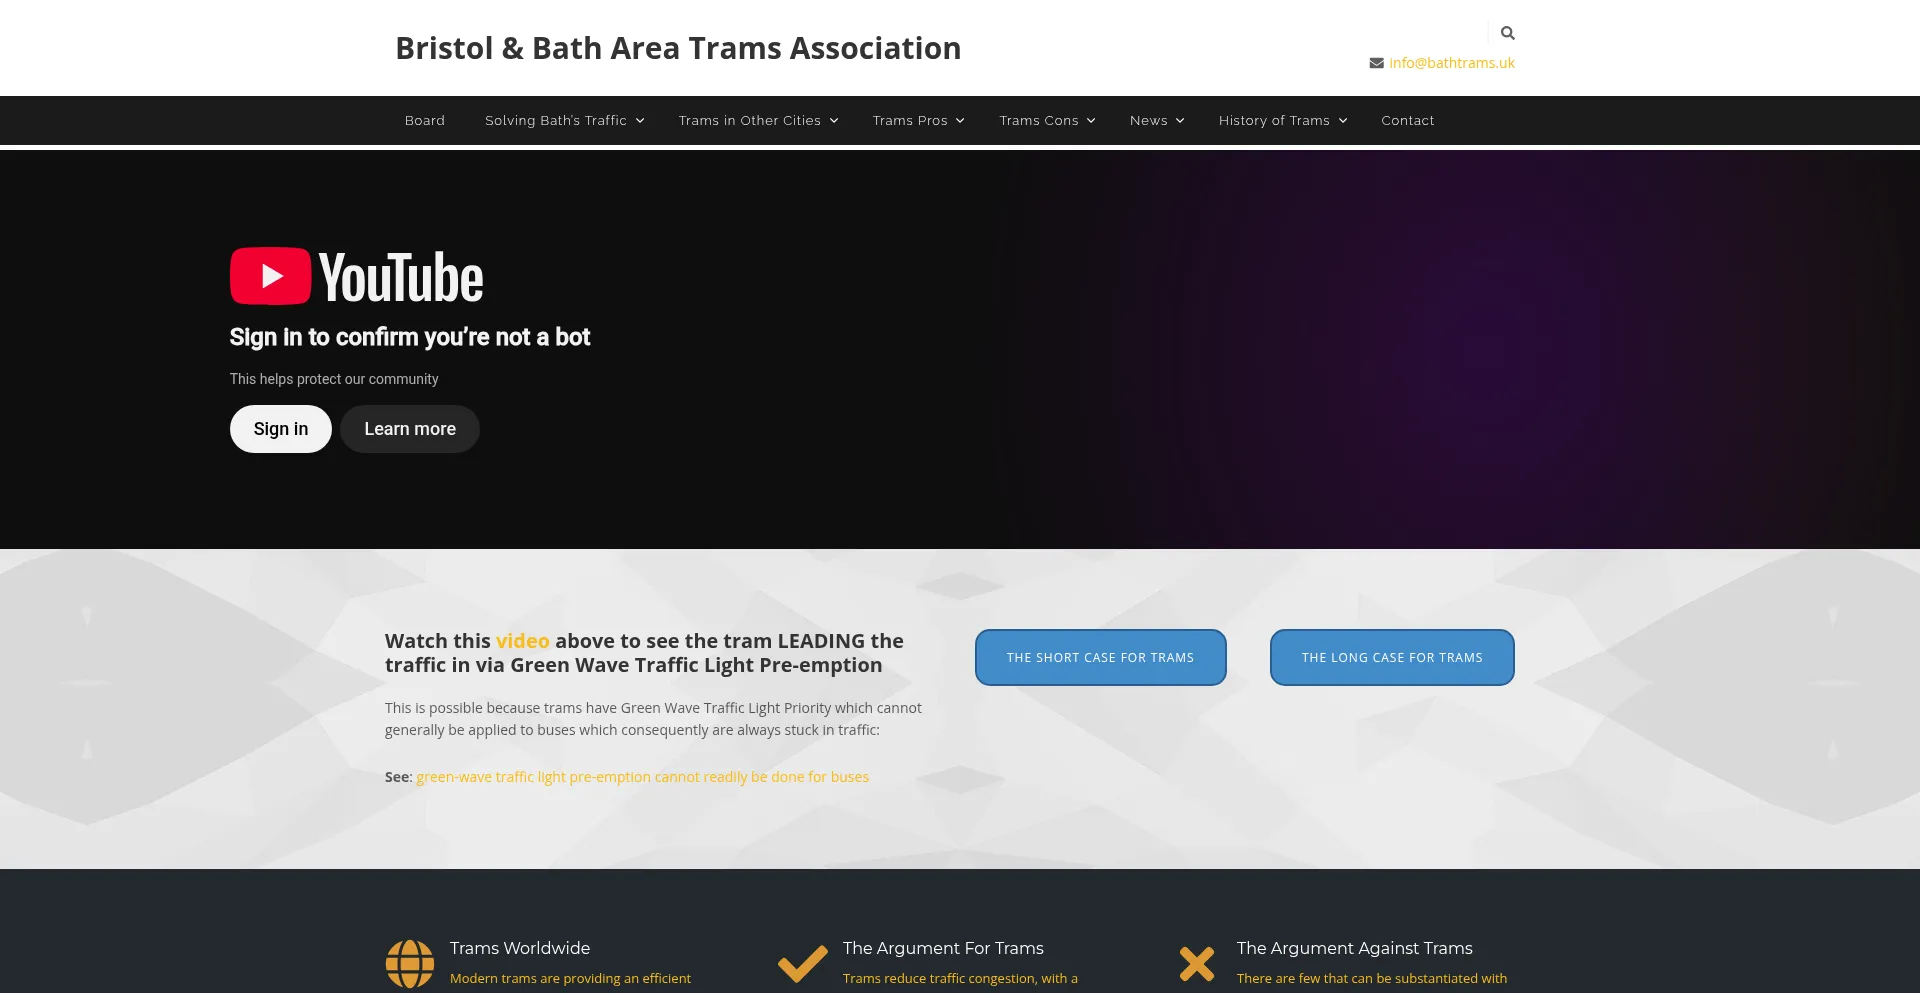The image size is (1920, 993).
Task: Expand the Trams in Other Cities chevron
Action: point(834,121)
